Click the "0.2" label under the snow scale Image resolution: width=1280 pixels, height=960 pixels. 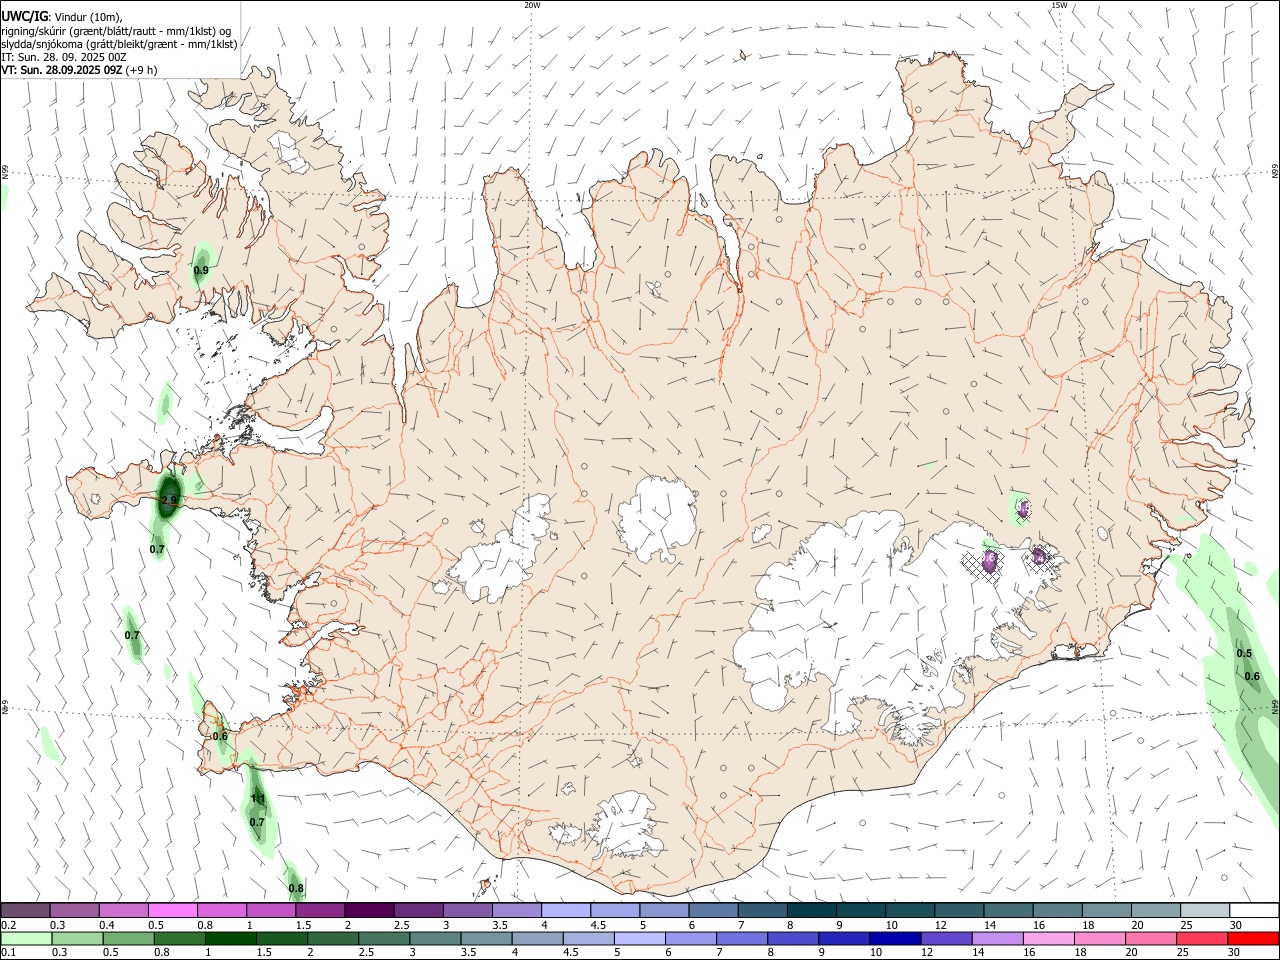click(8, 925)
